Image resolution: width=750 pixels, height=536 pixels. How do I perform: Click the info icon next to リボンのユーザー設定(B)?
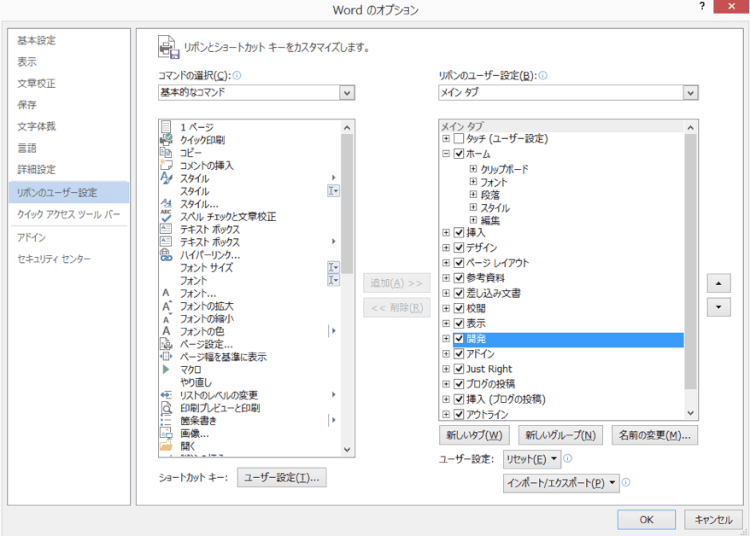(x=542, y=75)
